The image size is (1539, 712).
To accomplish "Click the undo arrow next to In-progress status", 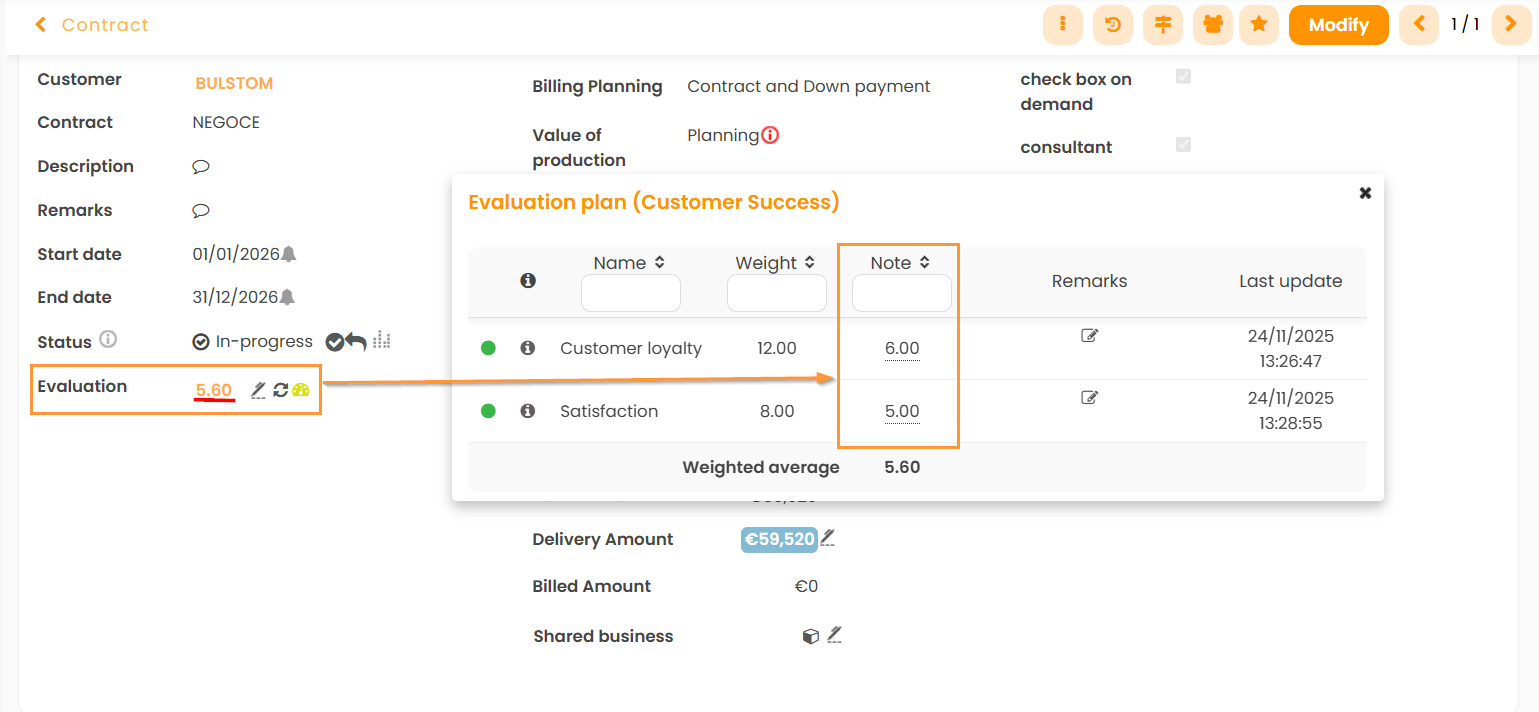I will (356, 342).
